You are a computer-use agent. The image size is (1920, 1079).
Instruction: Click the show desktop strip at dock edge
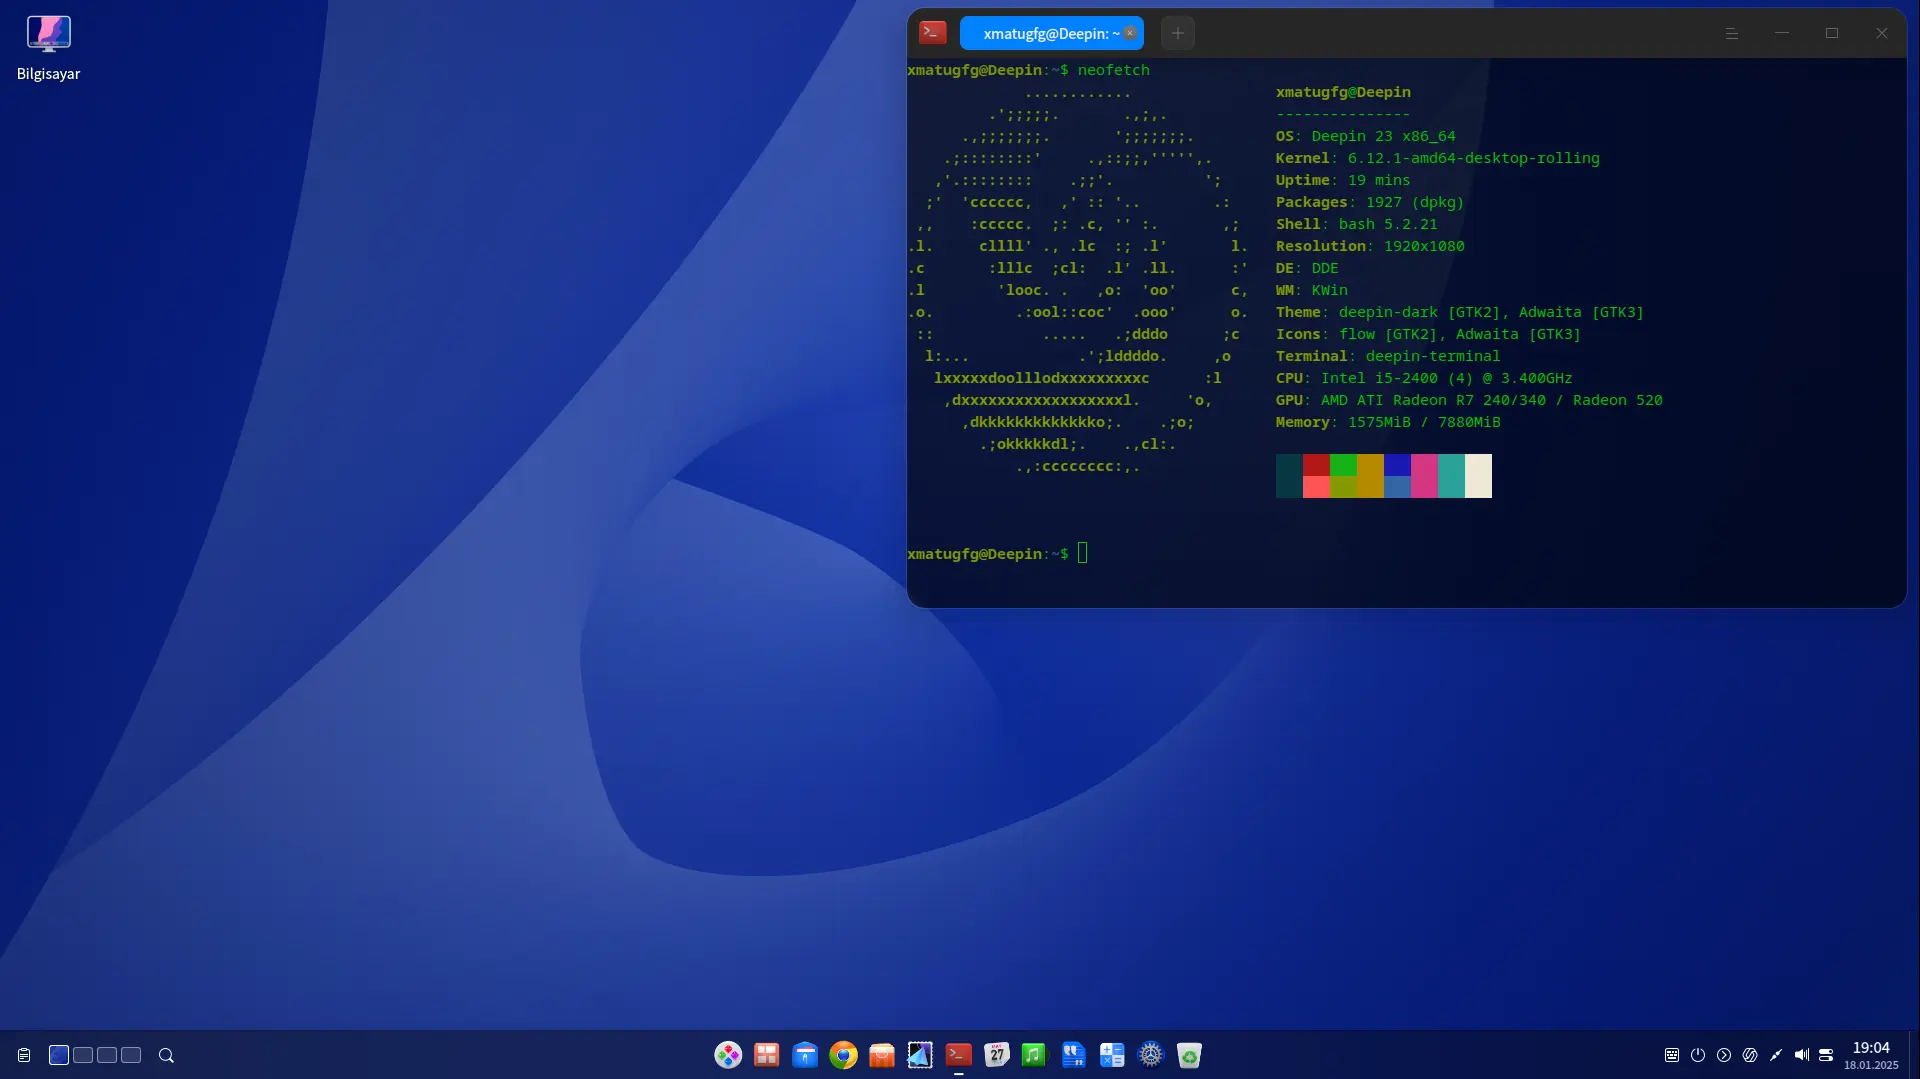point(1914,1055)
